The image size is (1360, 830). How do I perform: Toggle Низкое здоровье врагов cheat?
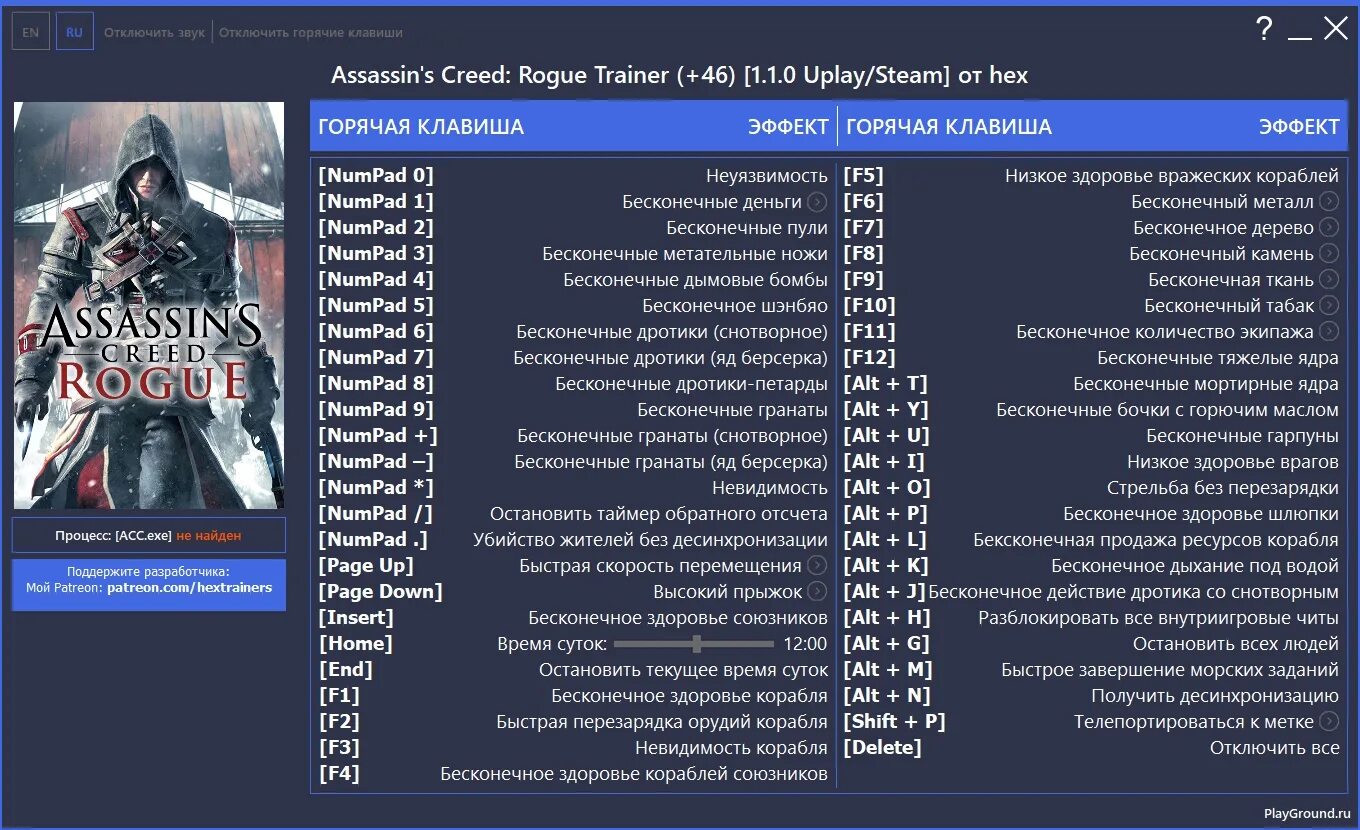[x=1233, y=462]
